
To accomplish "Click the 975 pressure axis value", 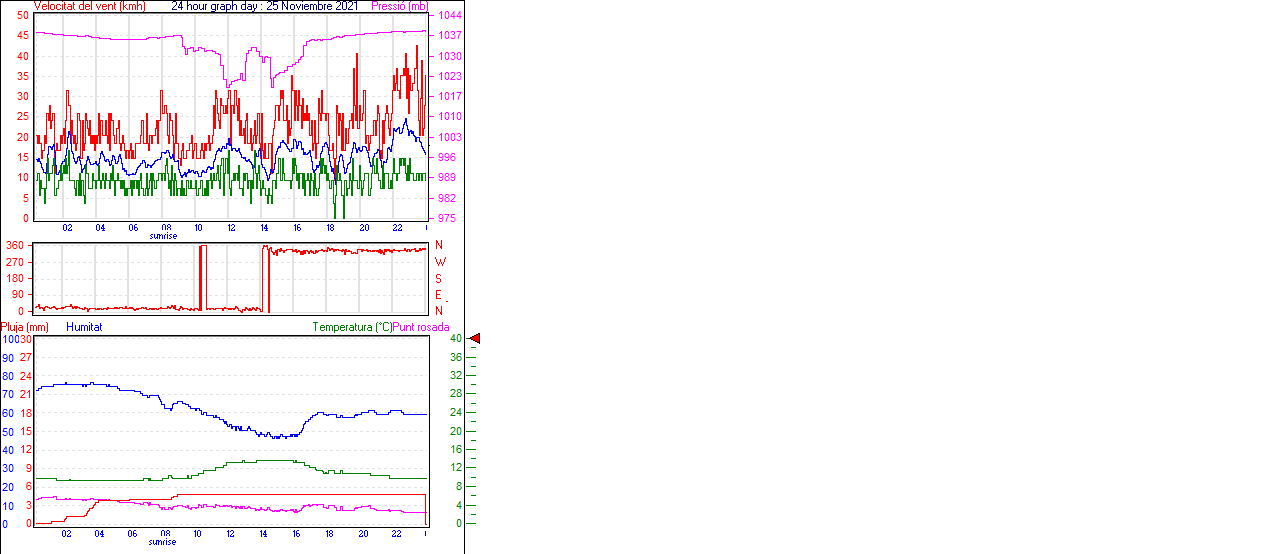I will click(446, 218).
